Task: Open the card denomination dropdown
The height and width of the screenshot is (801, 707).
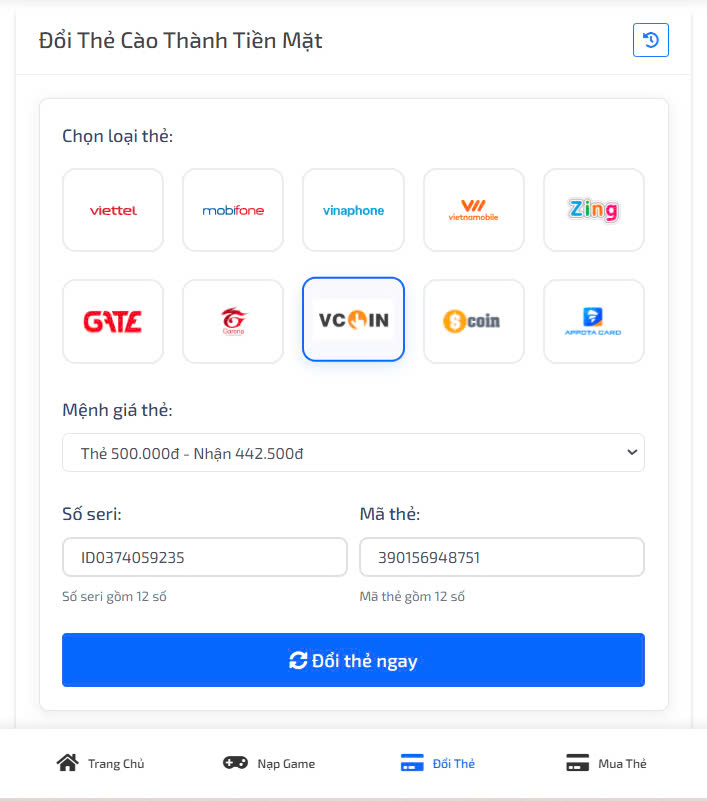Action: (x=353, y=453)
